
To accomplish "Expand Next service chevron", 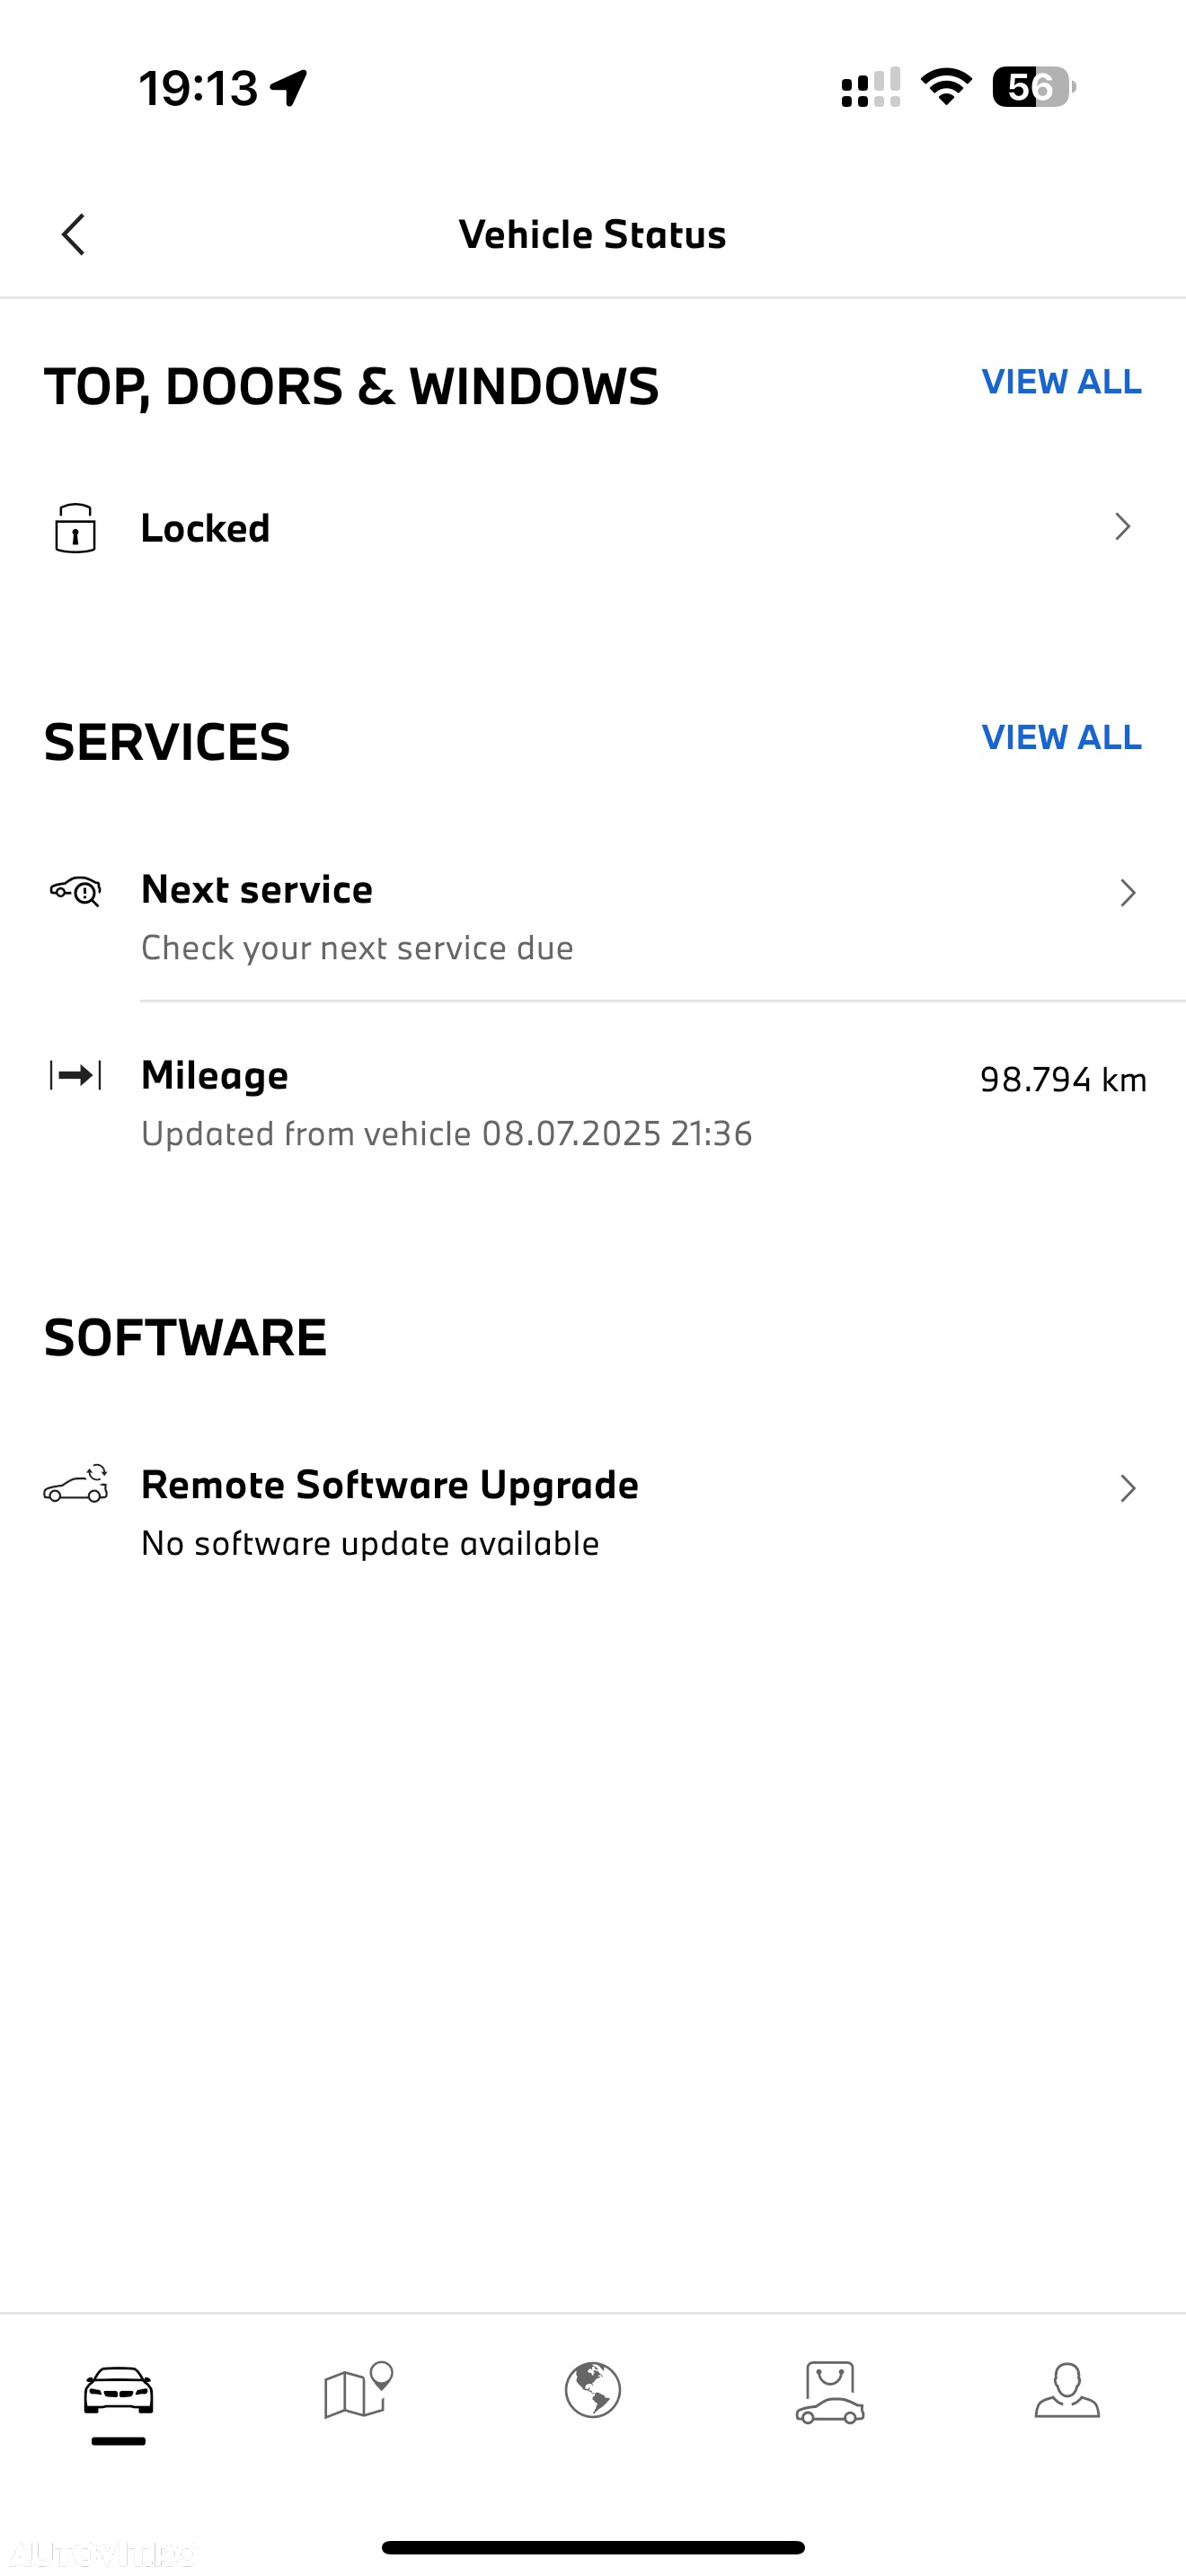I will coord(1128,892).
